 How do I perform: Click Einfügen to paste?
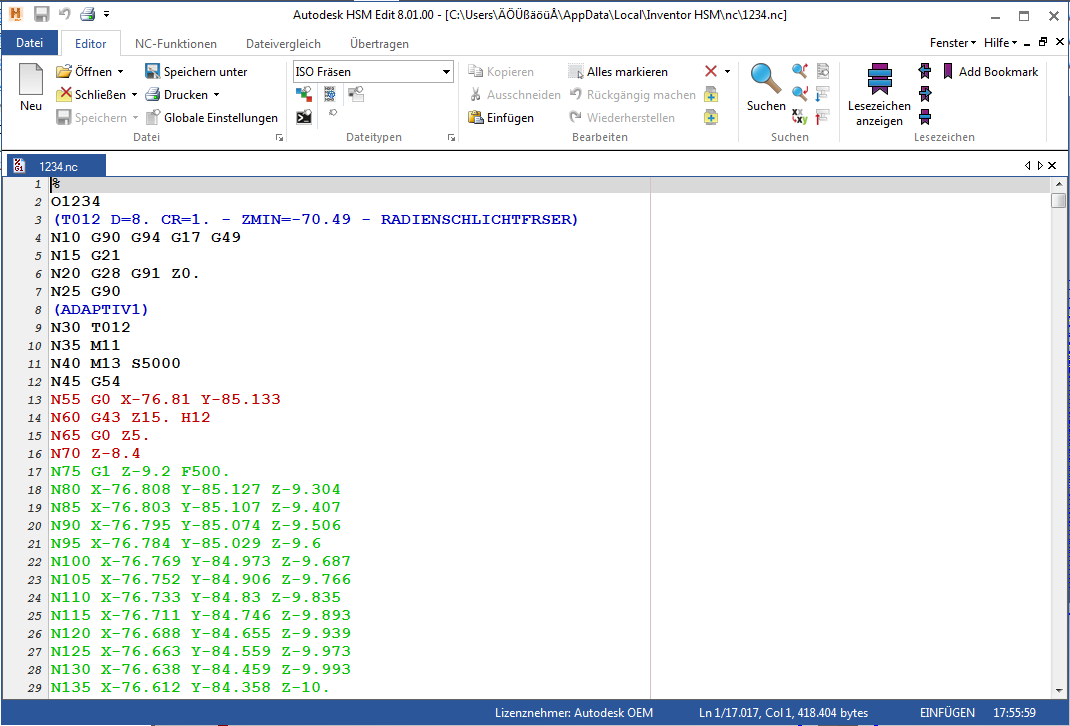(501, 117)
